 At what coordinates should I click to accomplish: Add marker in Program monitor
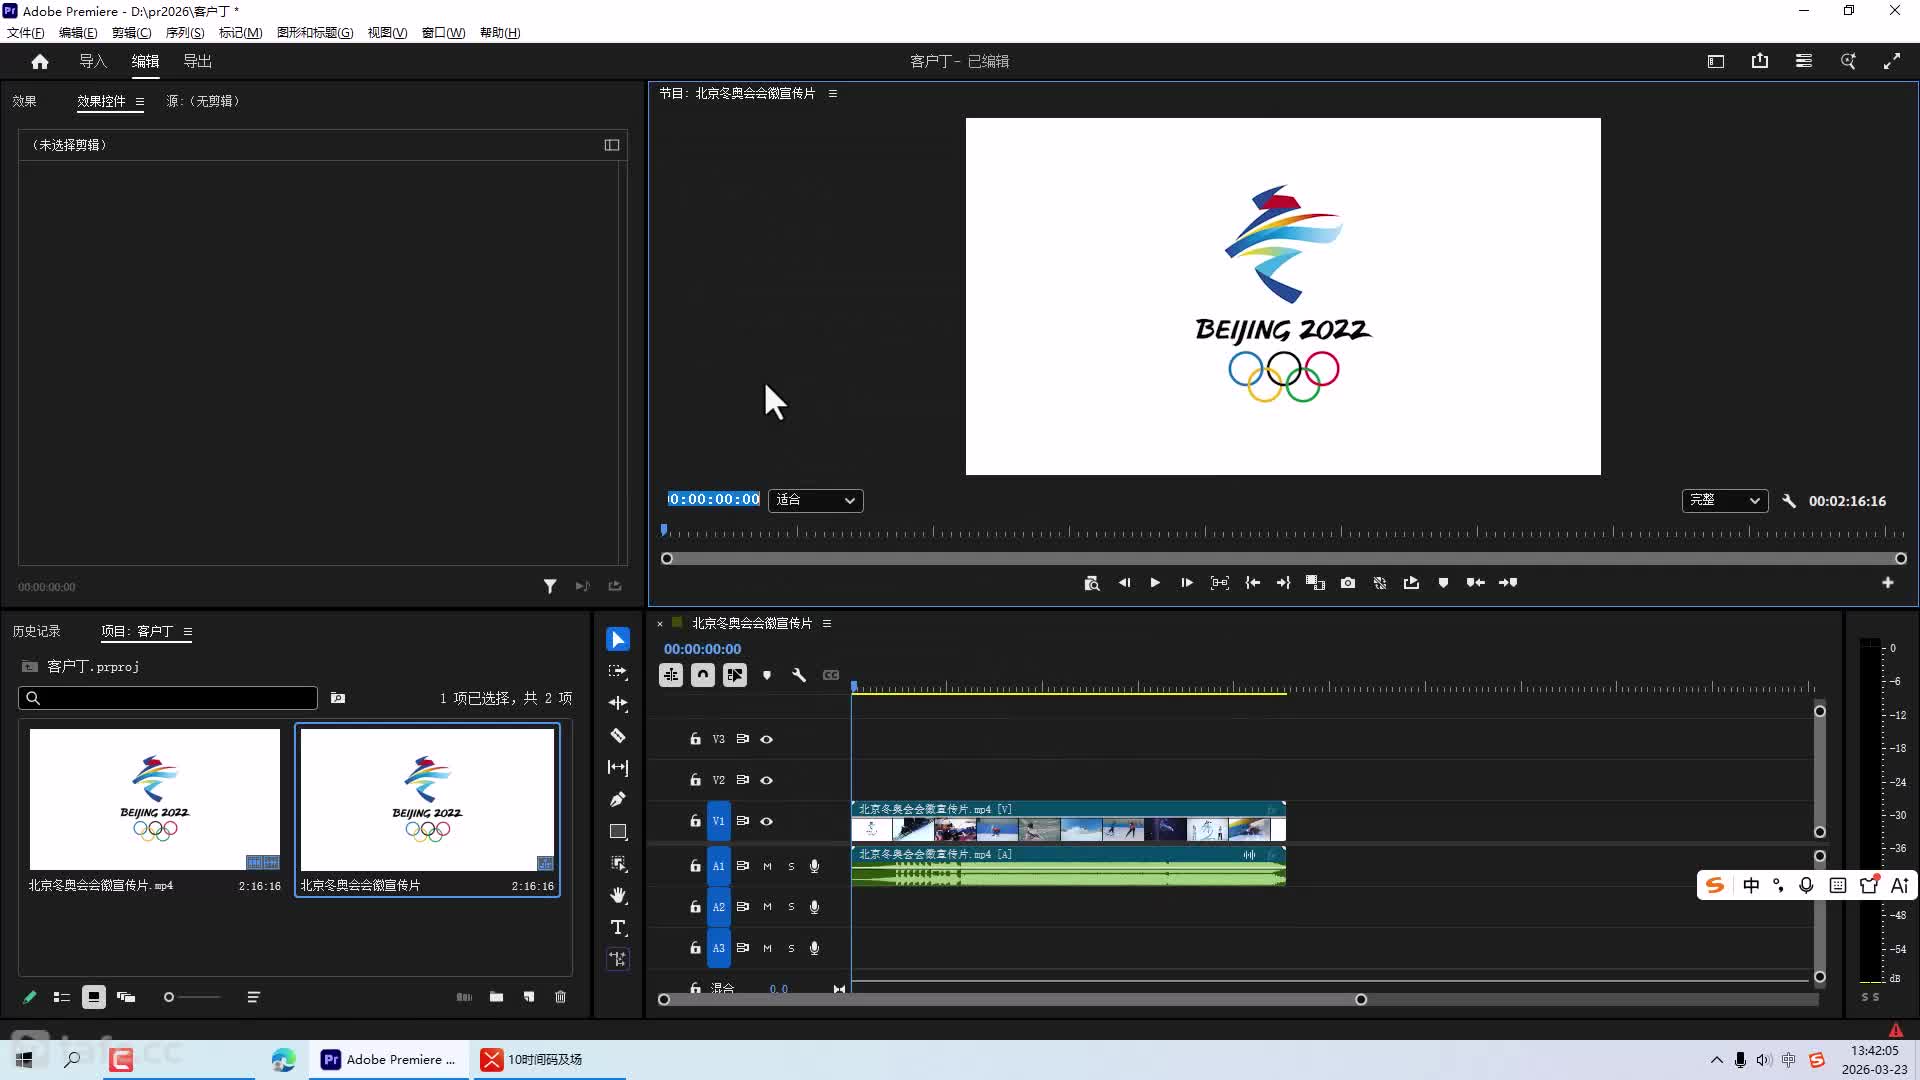click(x=1443, y=583)
